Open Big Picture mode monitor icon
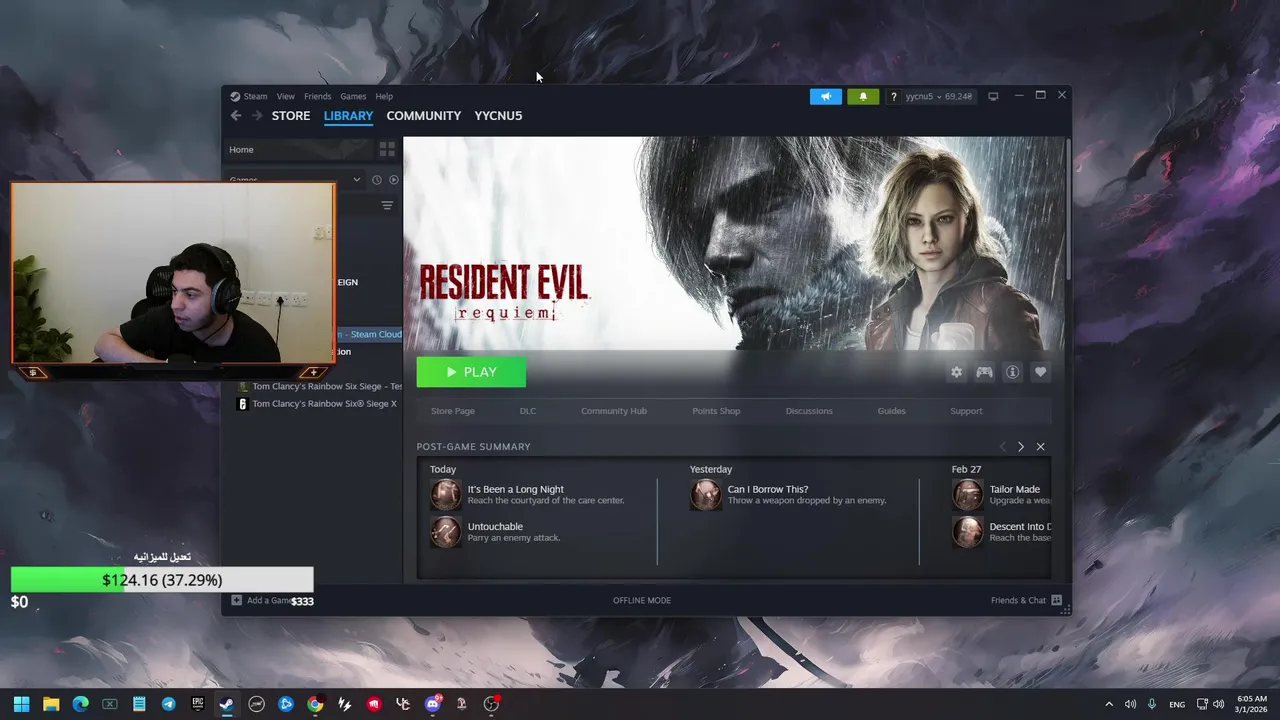The image size is (1280, 720). tap(993, 96)
